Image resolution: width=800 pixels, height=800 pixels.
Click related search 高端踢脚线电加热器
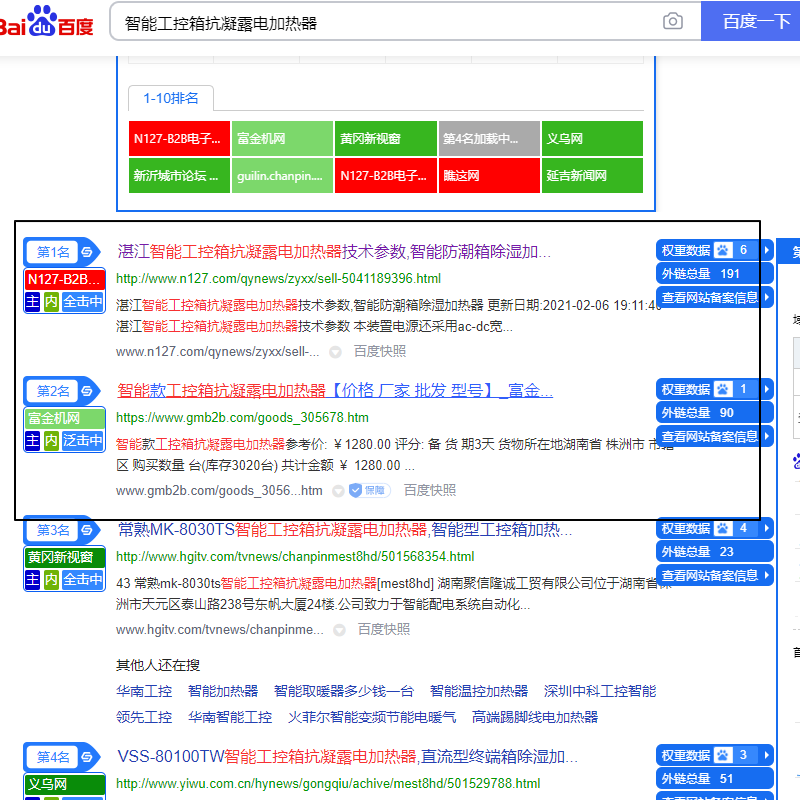click(535, 717)
